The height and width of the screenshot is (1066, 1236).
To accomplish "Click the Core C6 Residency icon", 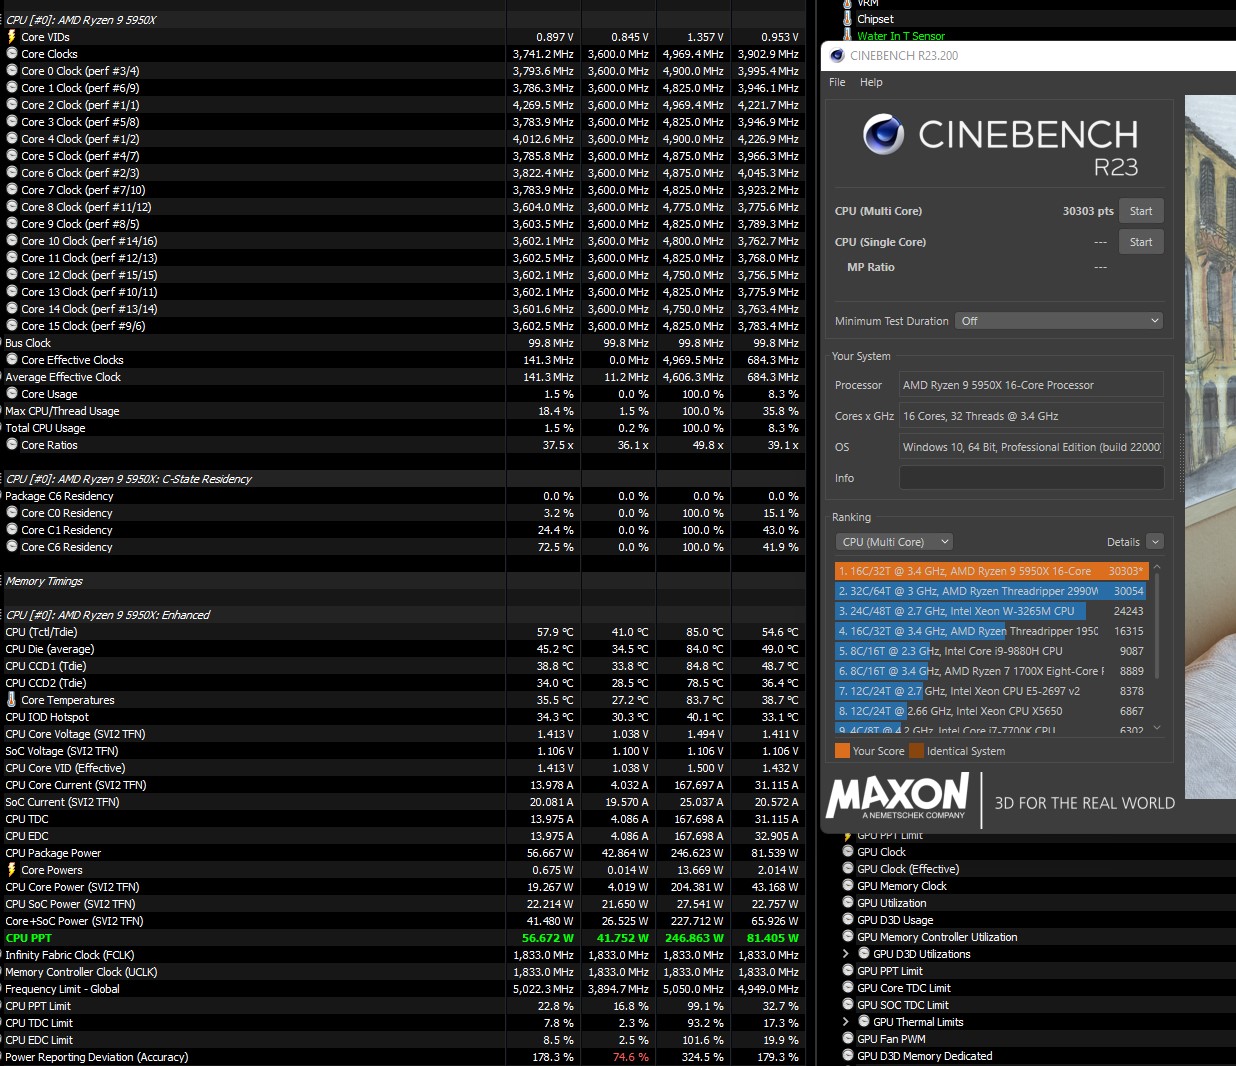I will pyautogui.click(x=12, y=547).
